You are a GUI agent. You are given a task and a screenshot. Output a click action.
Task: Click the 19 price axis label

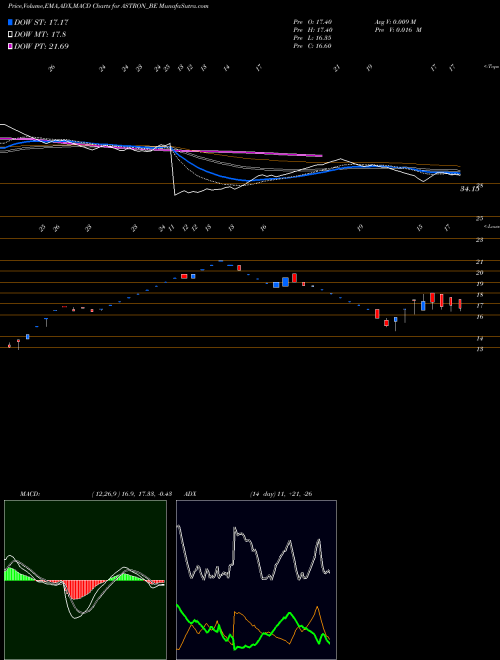479,284
